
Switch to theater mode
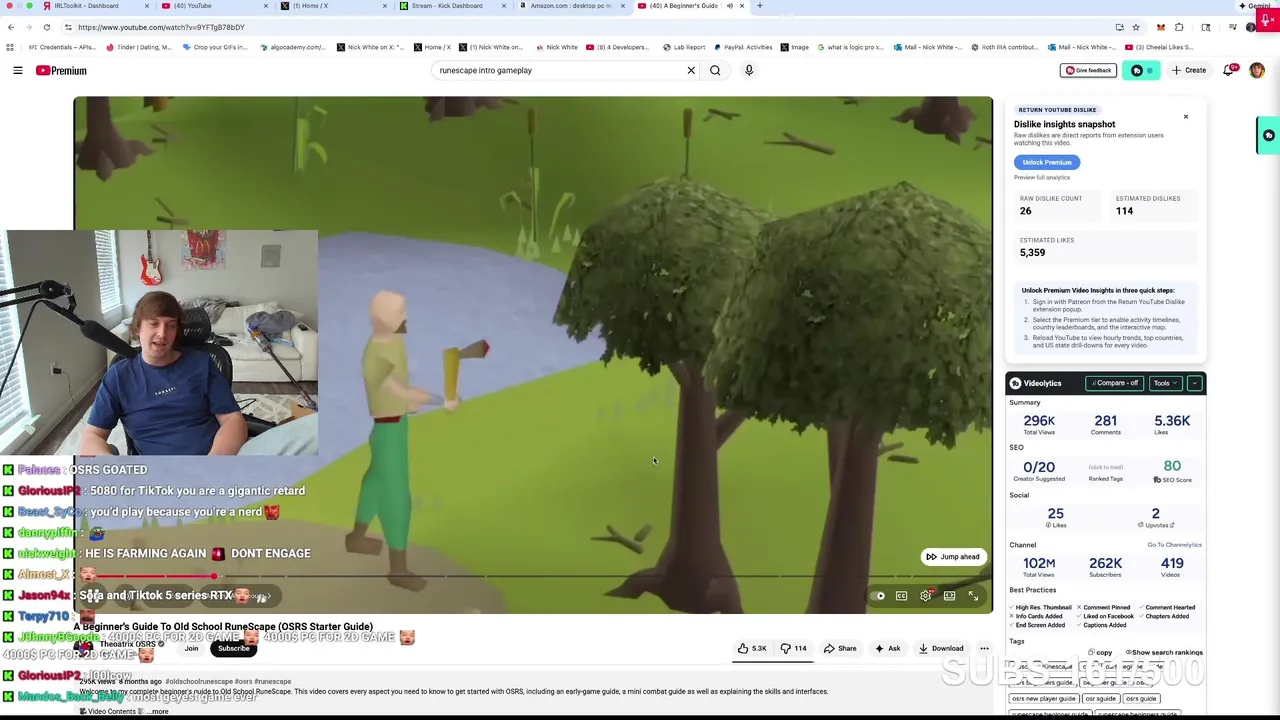(x=949, y=596)
